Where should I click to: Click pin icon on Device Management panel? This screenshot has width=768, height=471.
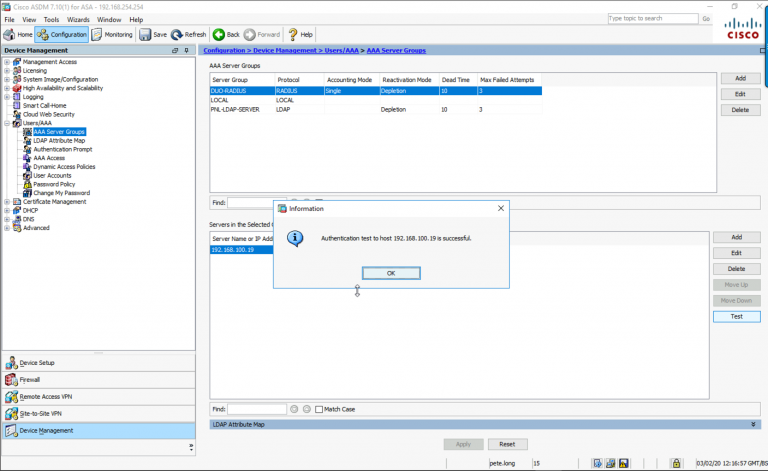click(186, 50)
